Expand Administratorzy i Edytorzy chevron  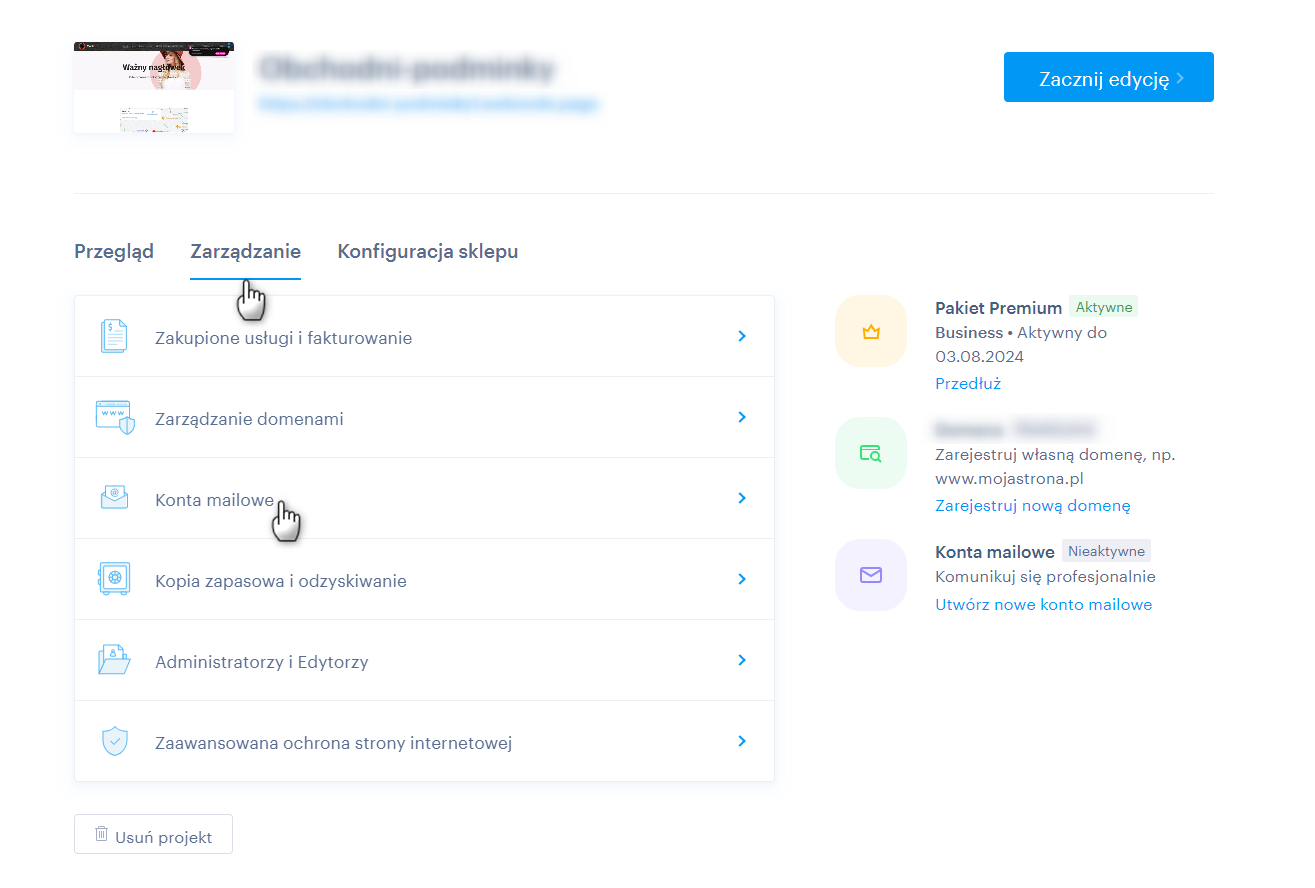pyautogui.click(x=742, y=660)
